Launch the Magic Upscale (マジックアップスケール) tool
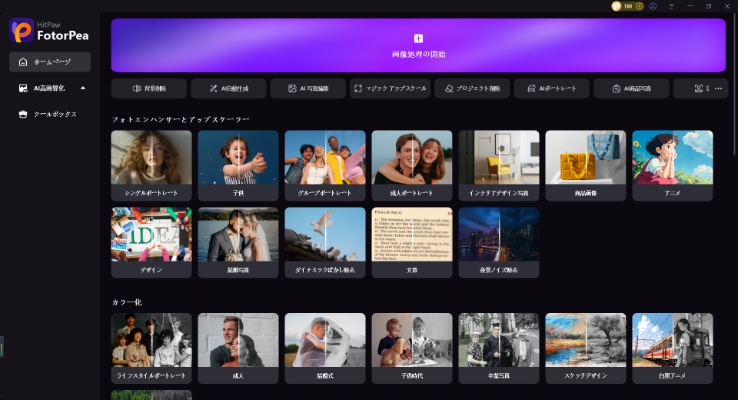This screenshot has width=738, height=400. [390, 88]
